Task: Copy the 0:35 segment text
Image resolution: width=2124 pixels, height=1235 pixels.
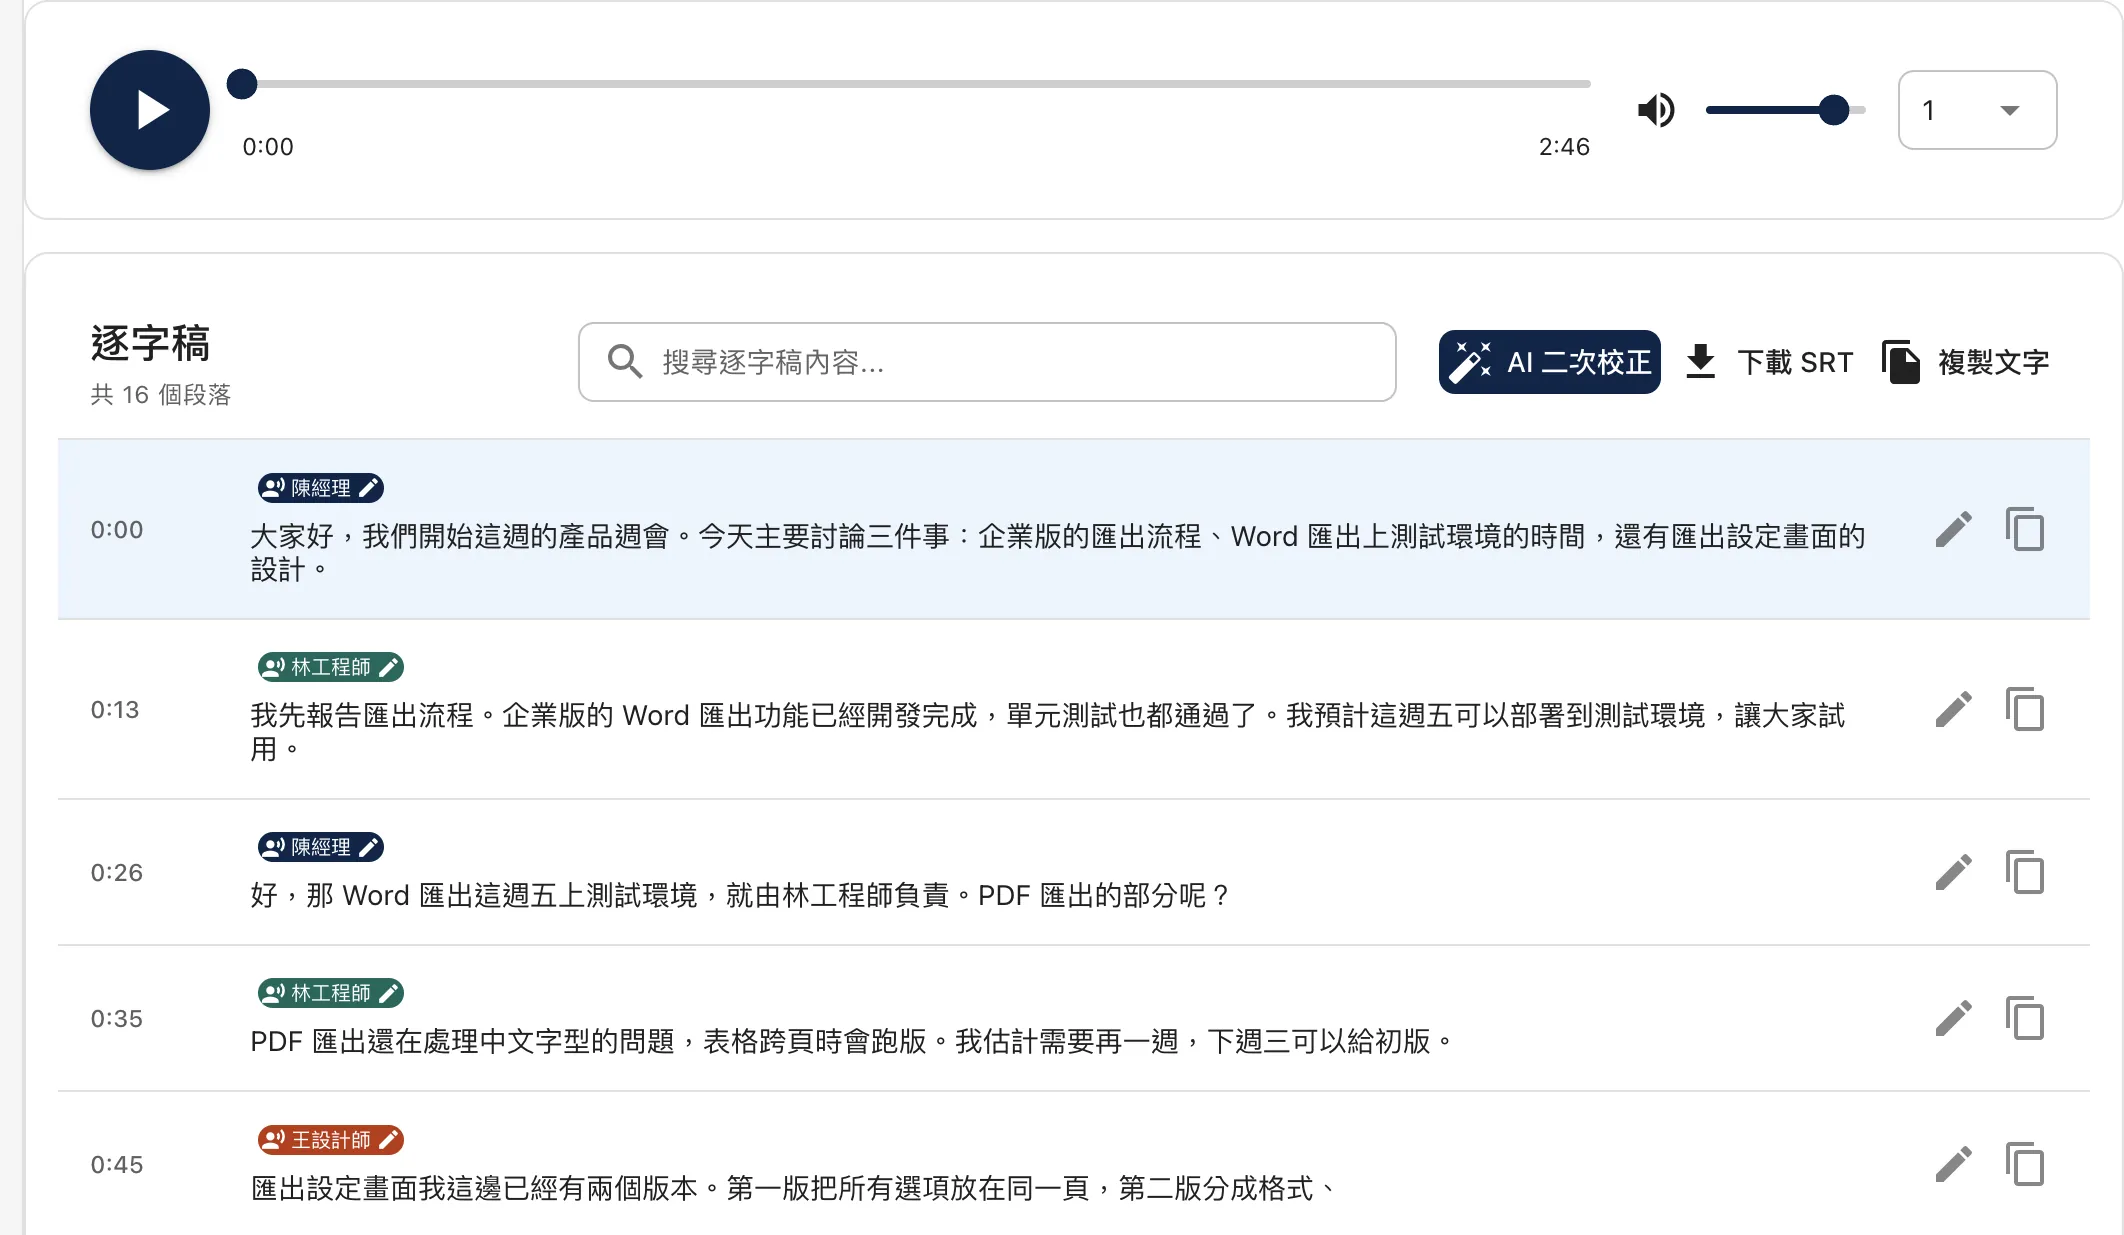Action: [x=2025, y=1019]
